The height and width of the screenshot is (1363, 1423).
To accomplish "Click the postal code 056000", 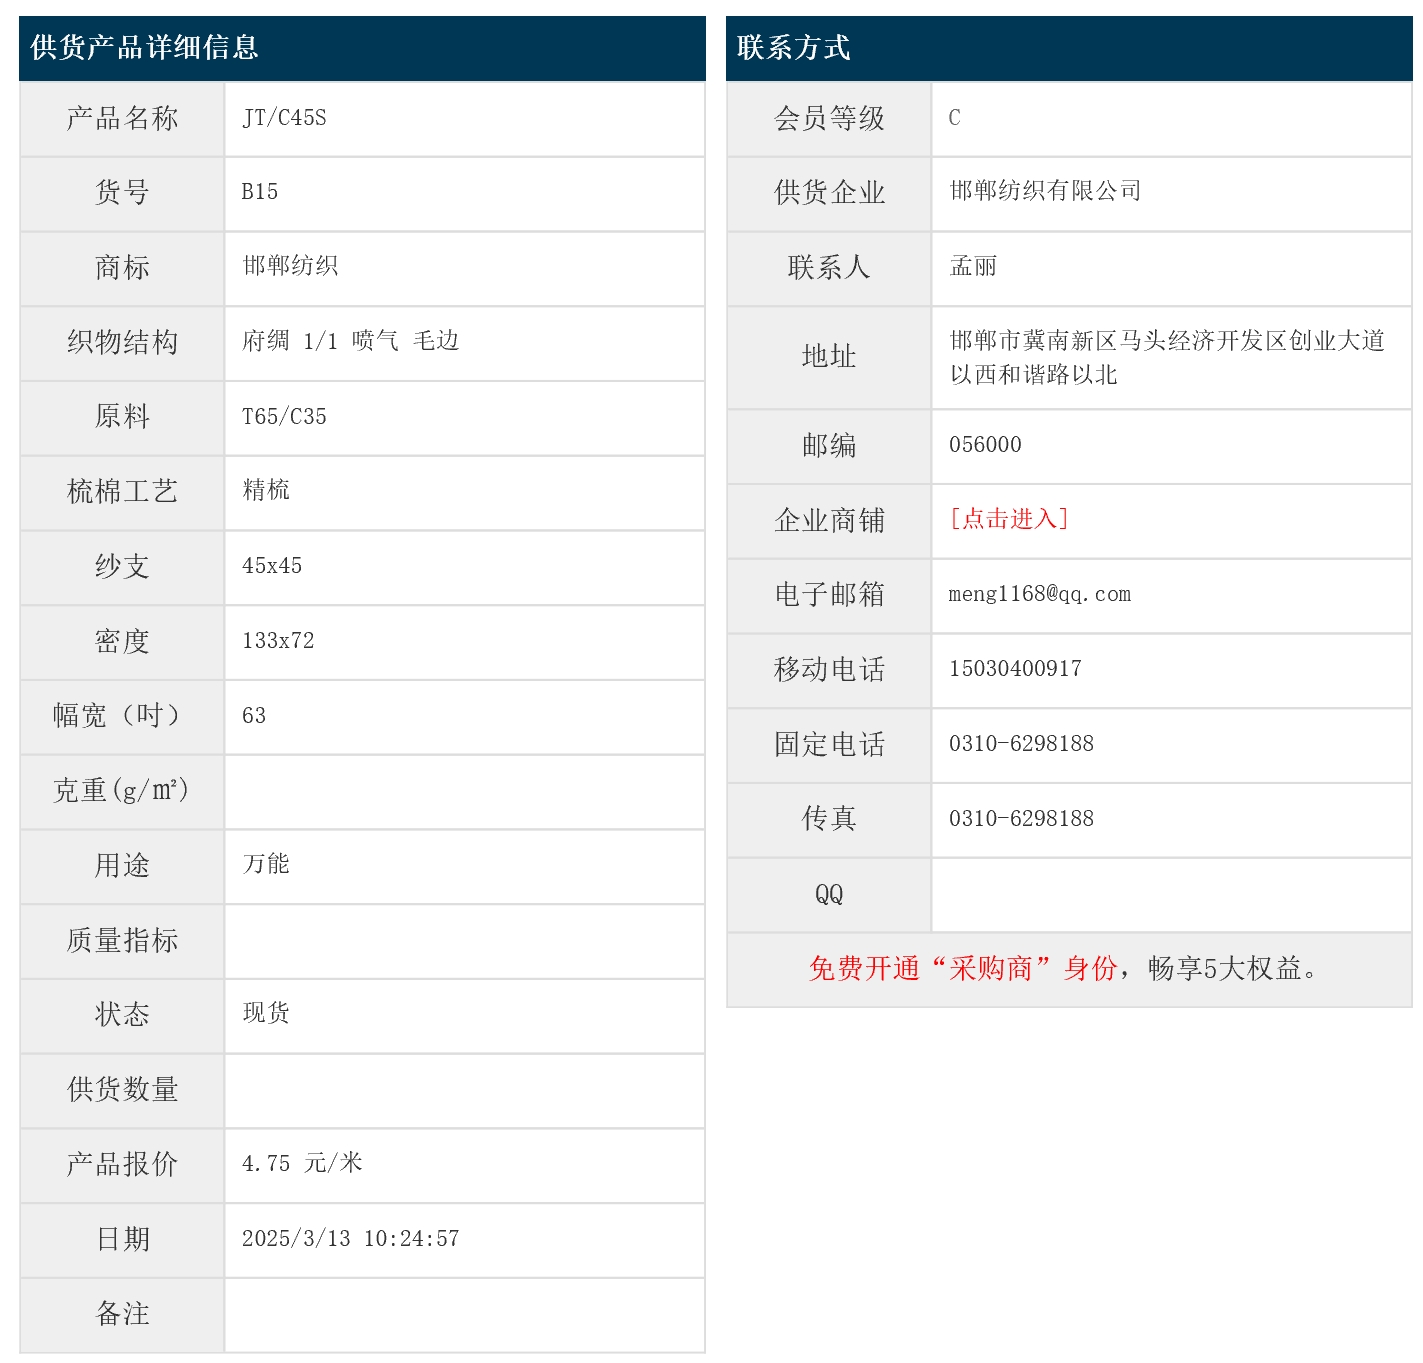I will pyautogui.click(x=985, y=445).
